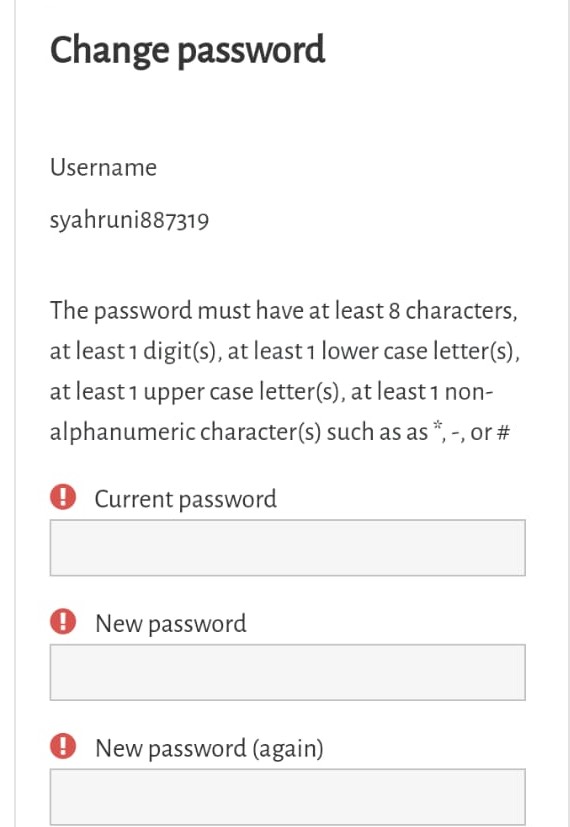Click the 'lower case letter(s)' rule line
570x827 pixels.
click(x=285, y=351)
